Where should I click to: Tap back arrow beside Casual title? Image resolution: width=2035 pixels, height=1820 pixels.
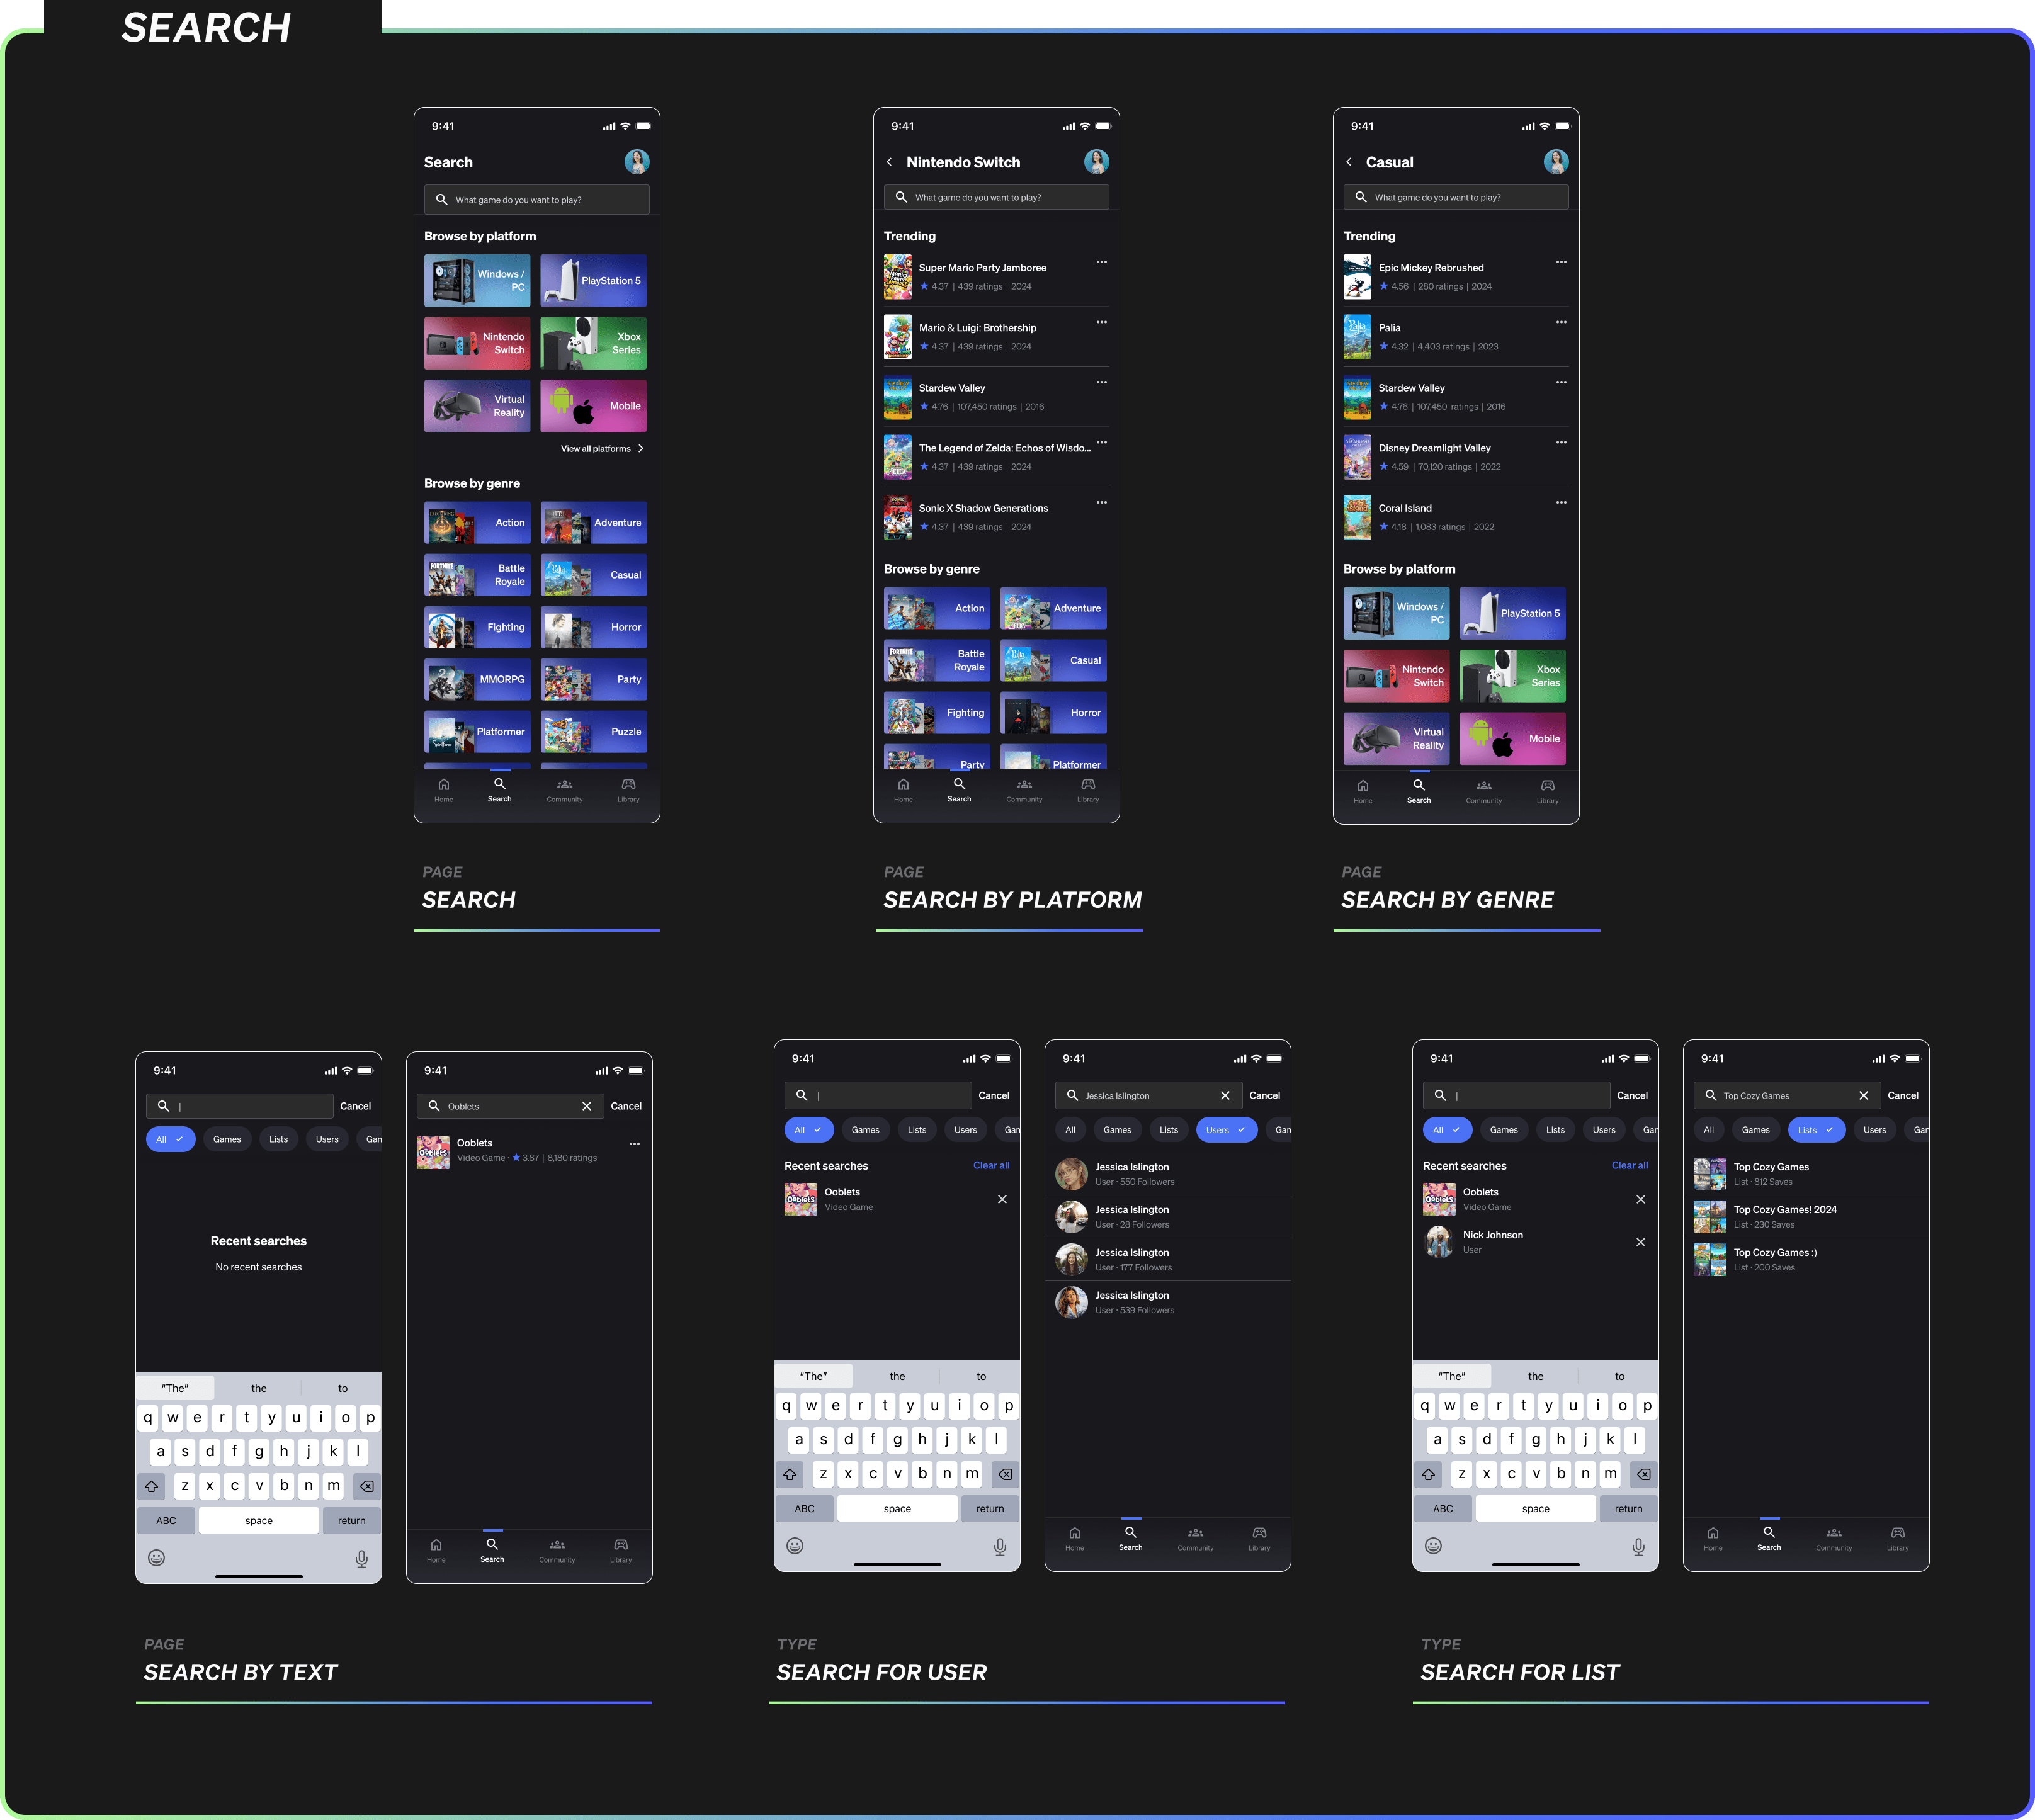coord(1349,162)
